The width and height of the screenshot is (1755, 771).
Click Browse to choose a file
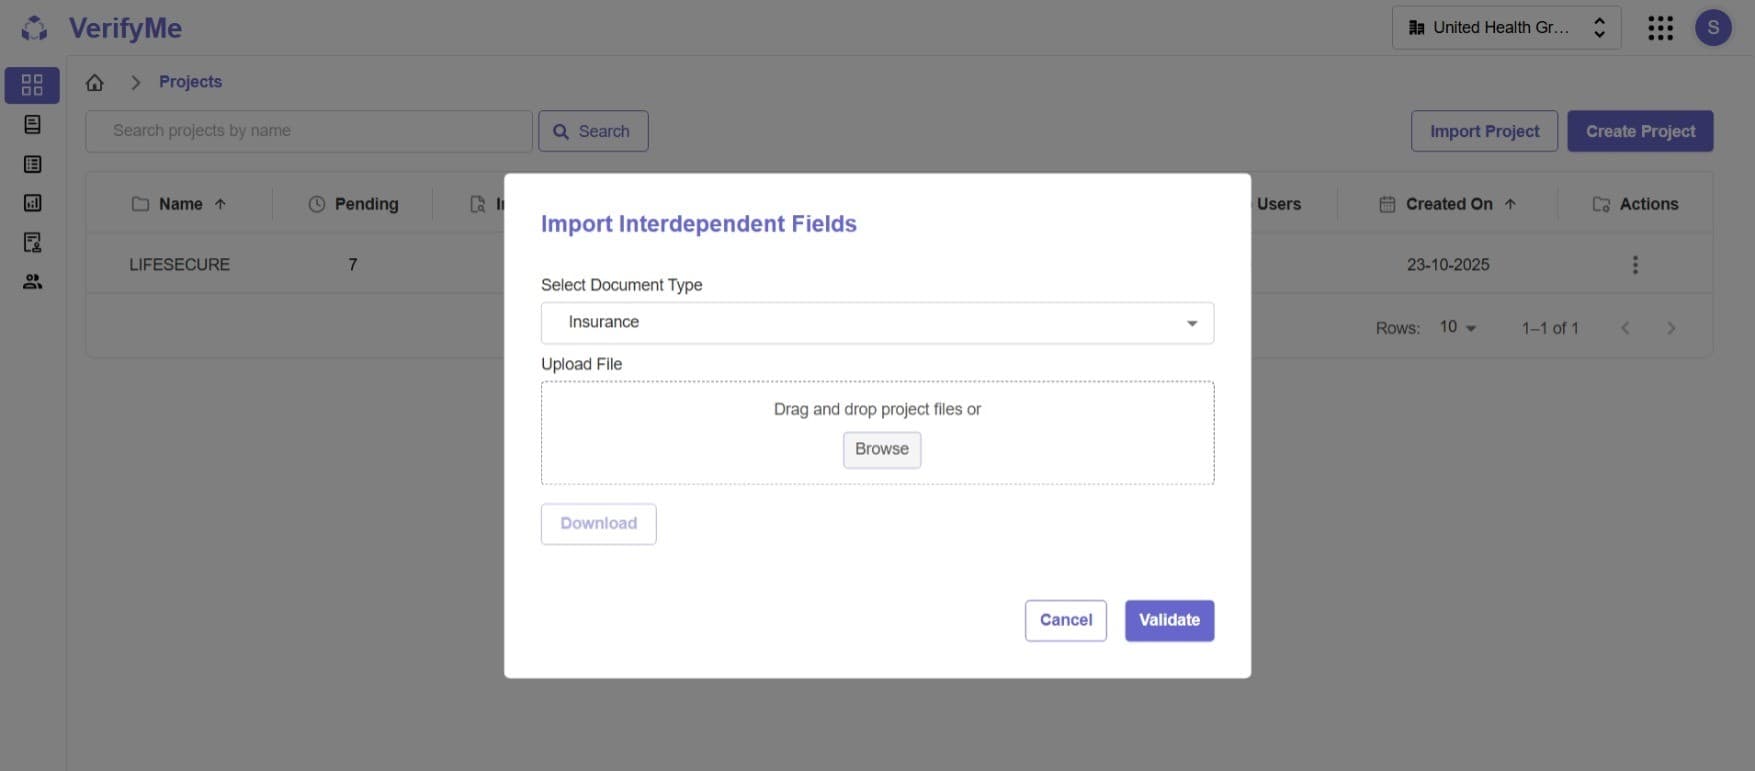[881, 449]
